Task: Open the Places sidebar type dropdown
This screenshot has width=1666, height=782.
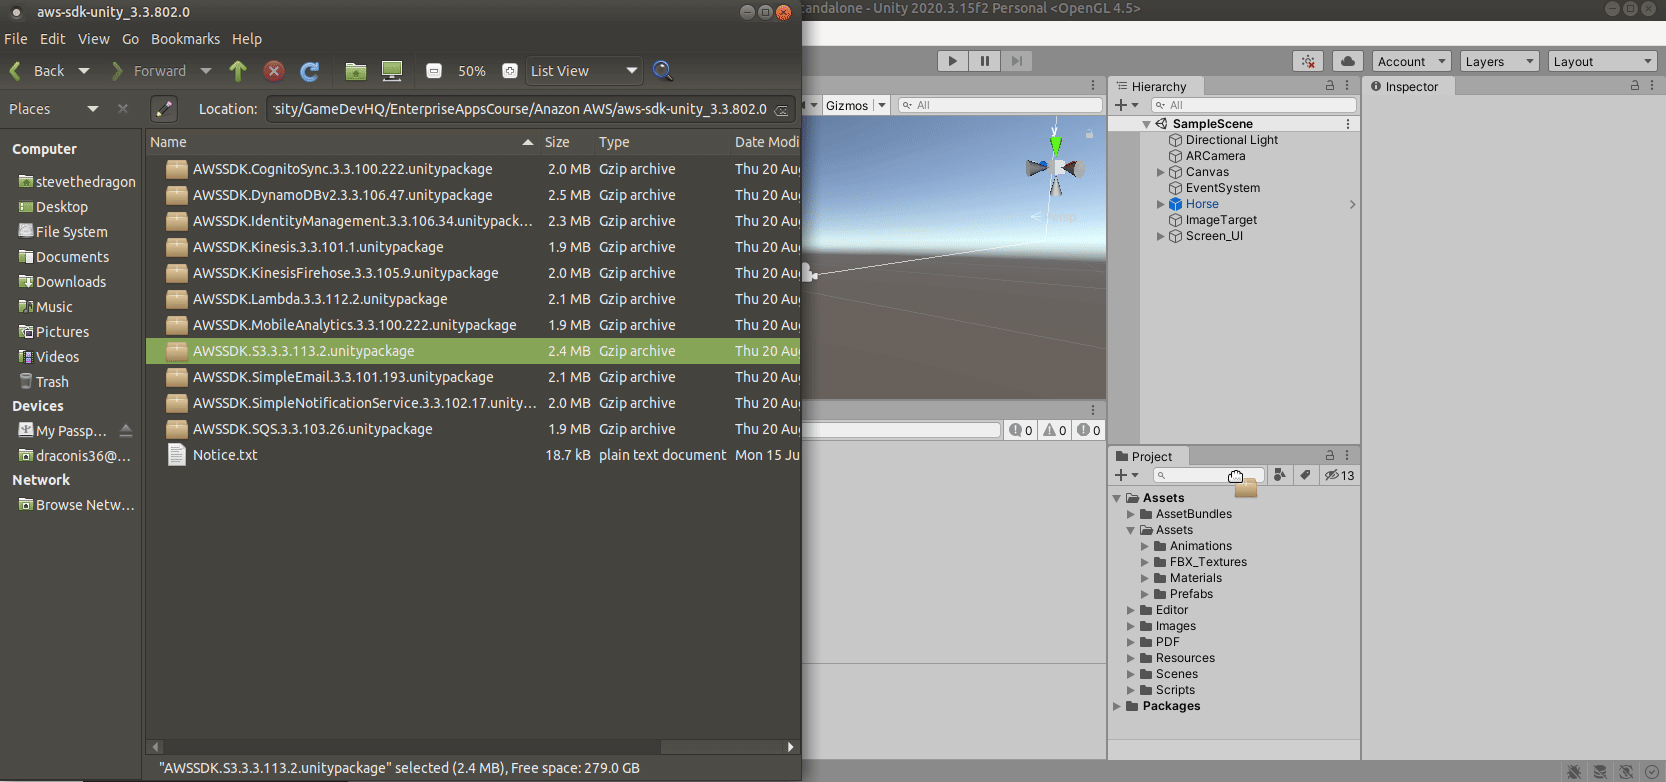Action: [93, 109]
